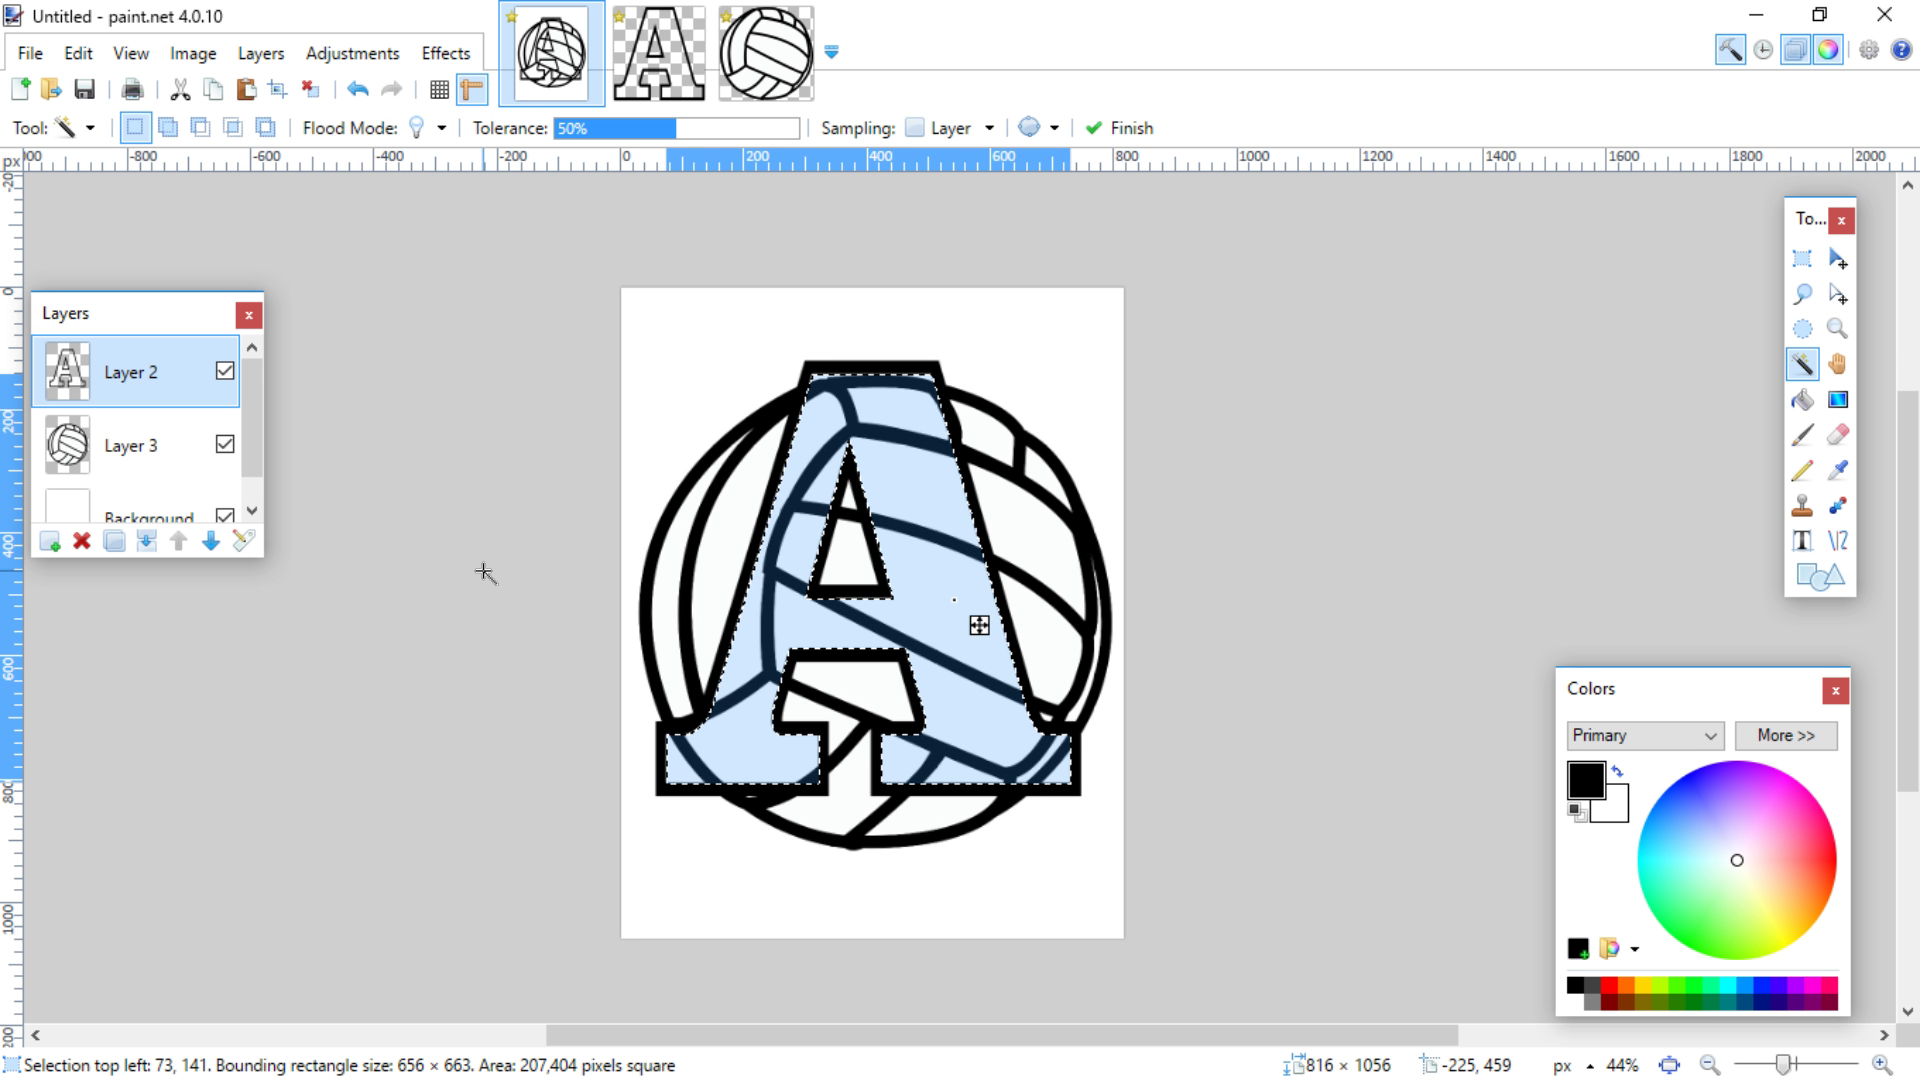This screenshot has width=1920, height=1080.
Task: Toggle Layer 3 visibility checkbox
Action: pos(225,444)
